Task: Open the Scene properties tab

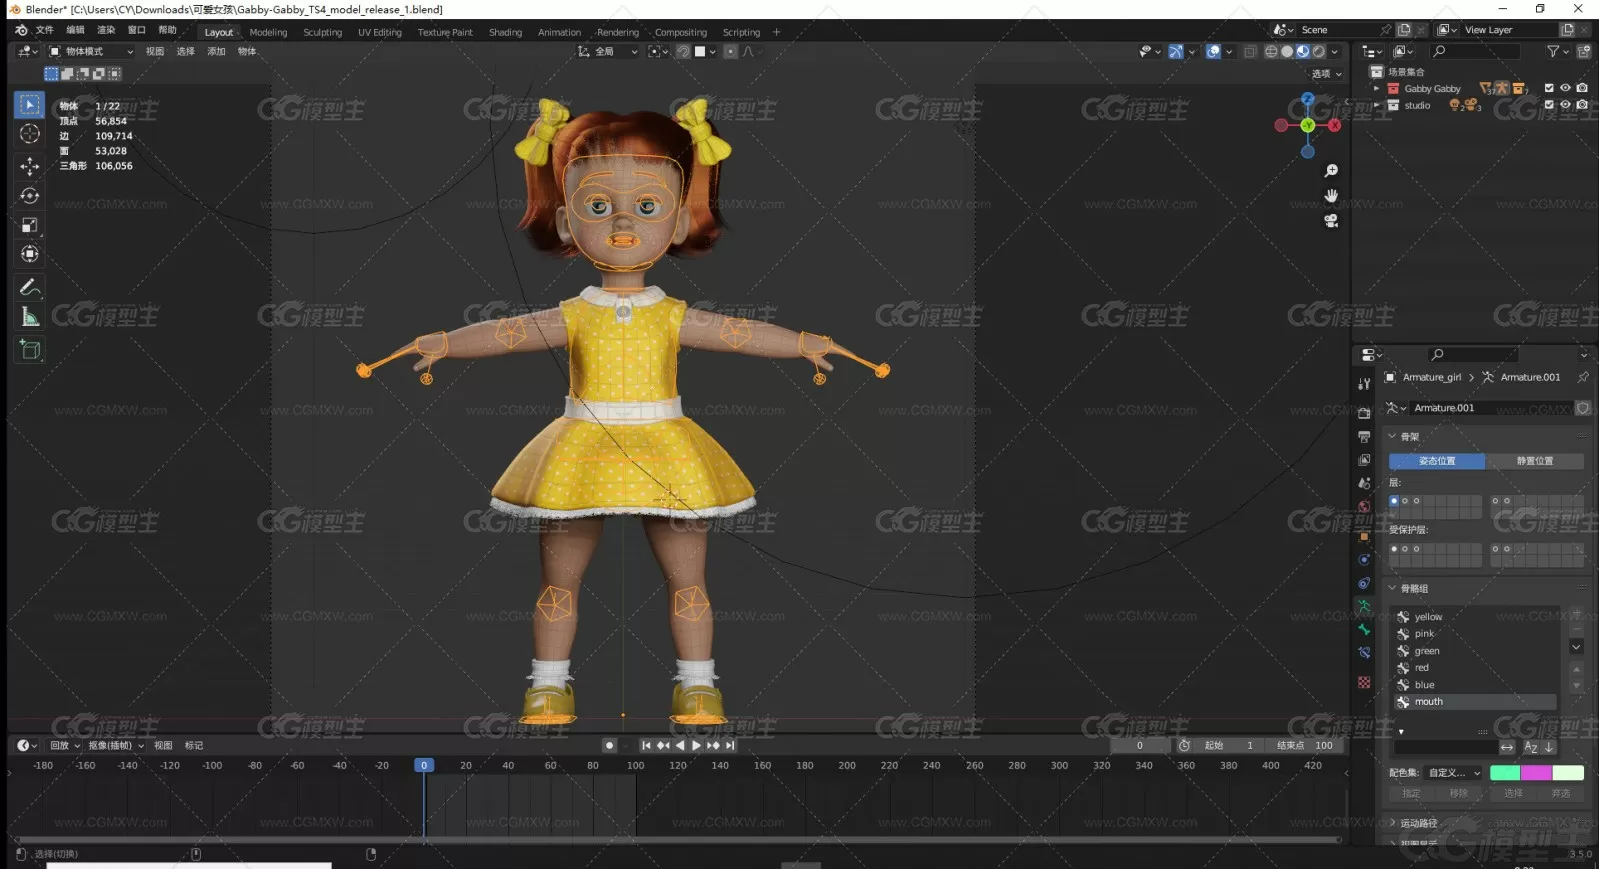Action: point(1364,483)
